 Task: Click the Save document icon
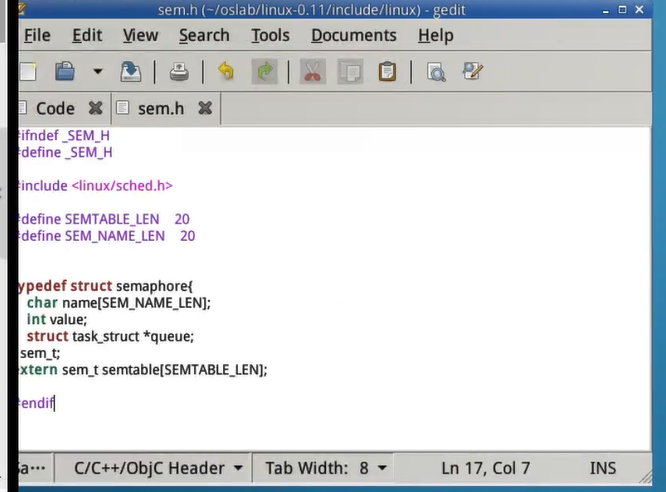[x=131, y=72]
